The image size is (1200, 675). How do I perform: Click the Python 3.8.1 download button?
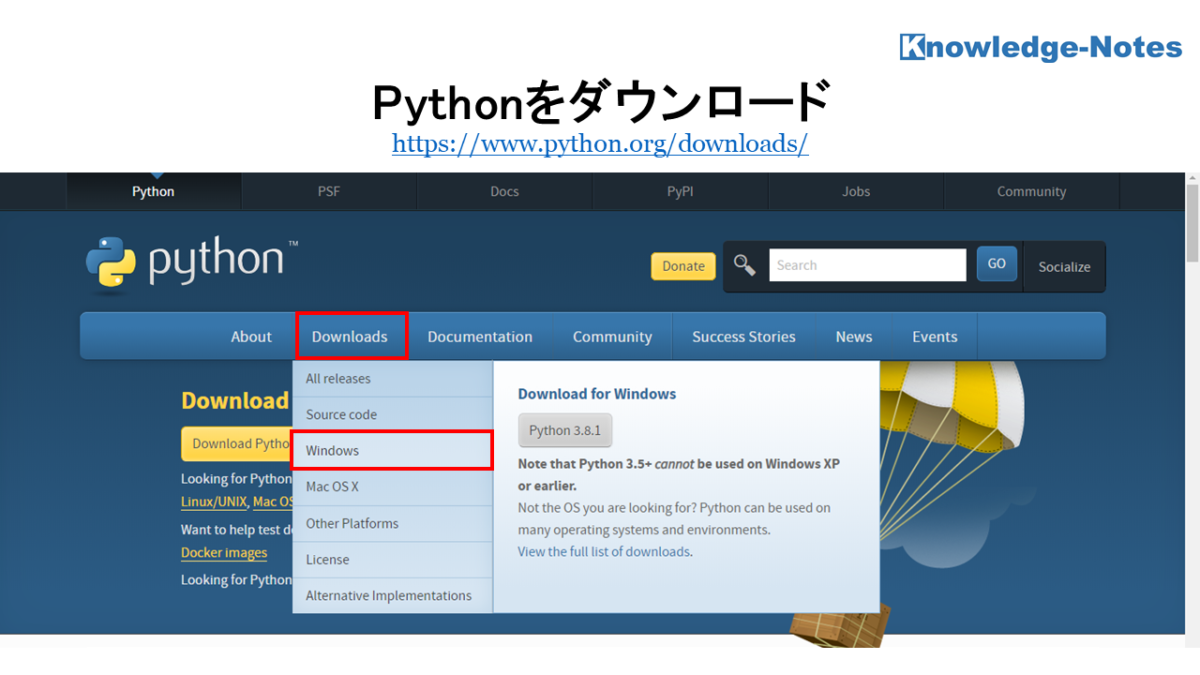565,430
